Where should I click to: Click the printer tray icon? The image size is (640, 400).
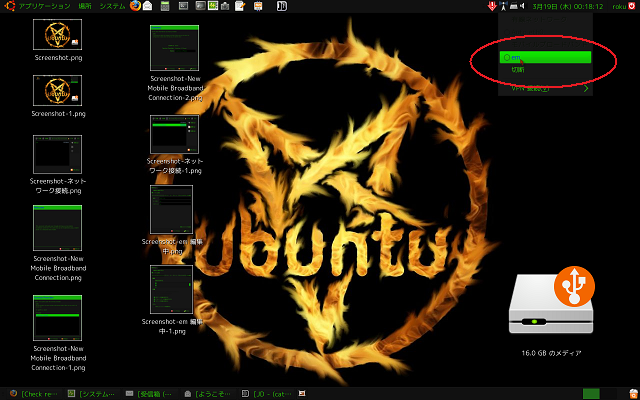pos(514,6)
